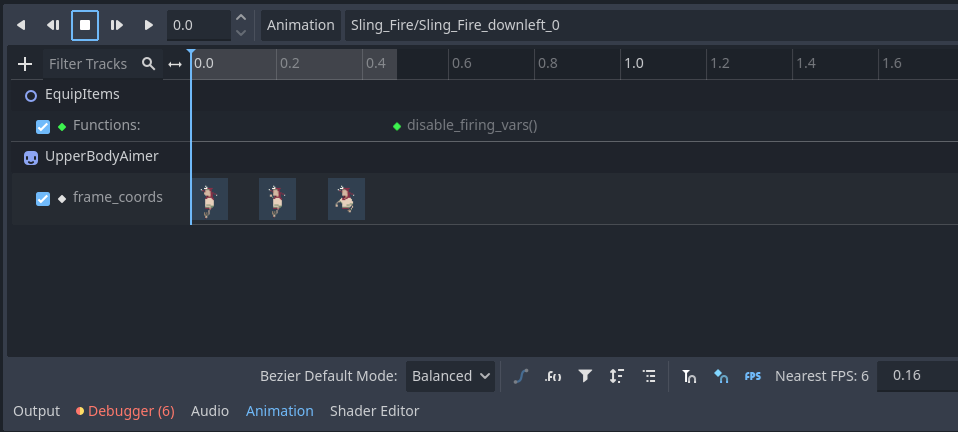Click the Filter Tracks search magnifier icon
The height and width of the screenshot is (432, 958).
[149, 64]
